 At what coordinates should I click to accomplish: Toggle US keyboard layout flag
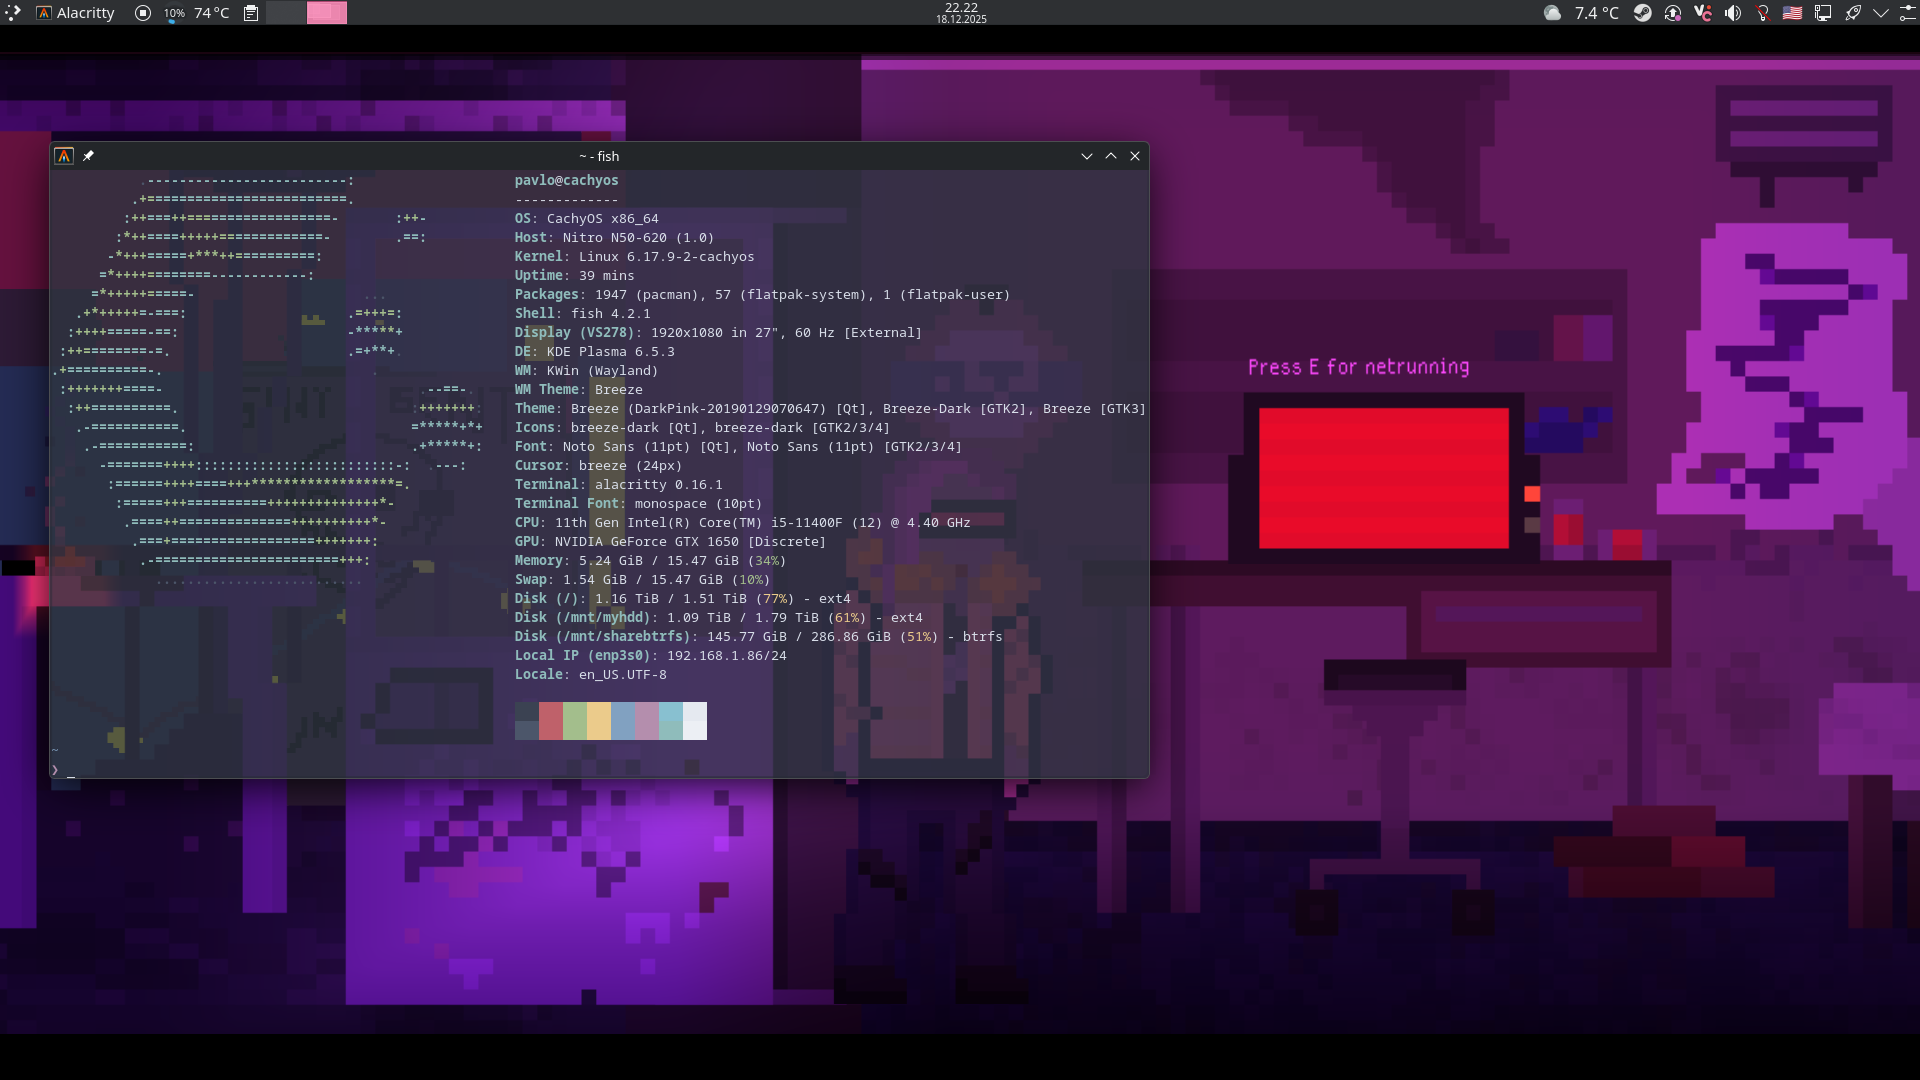point(1792,13)
